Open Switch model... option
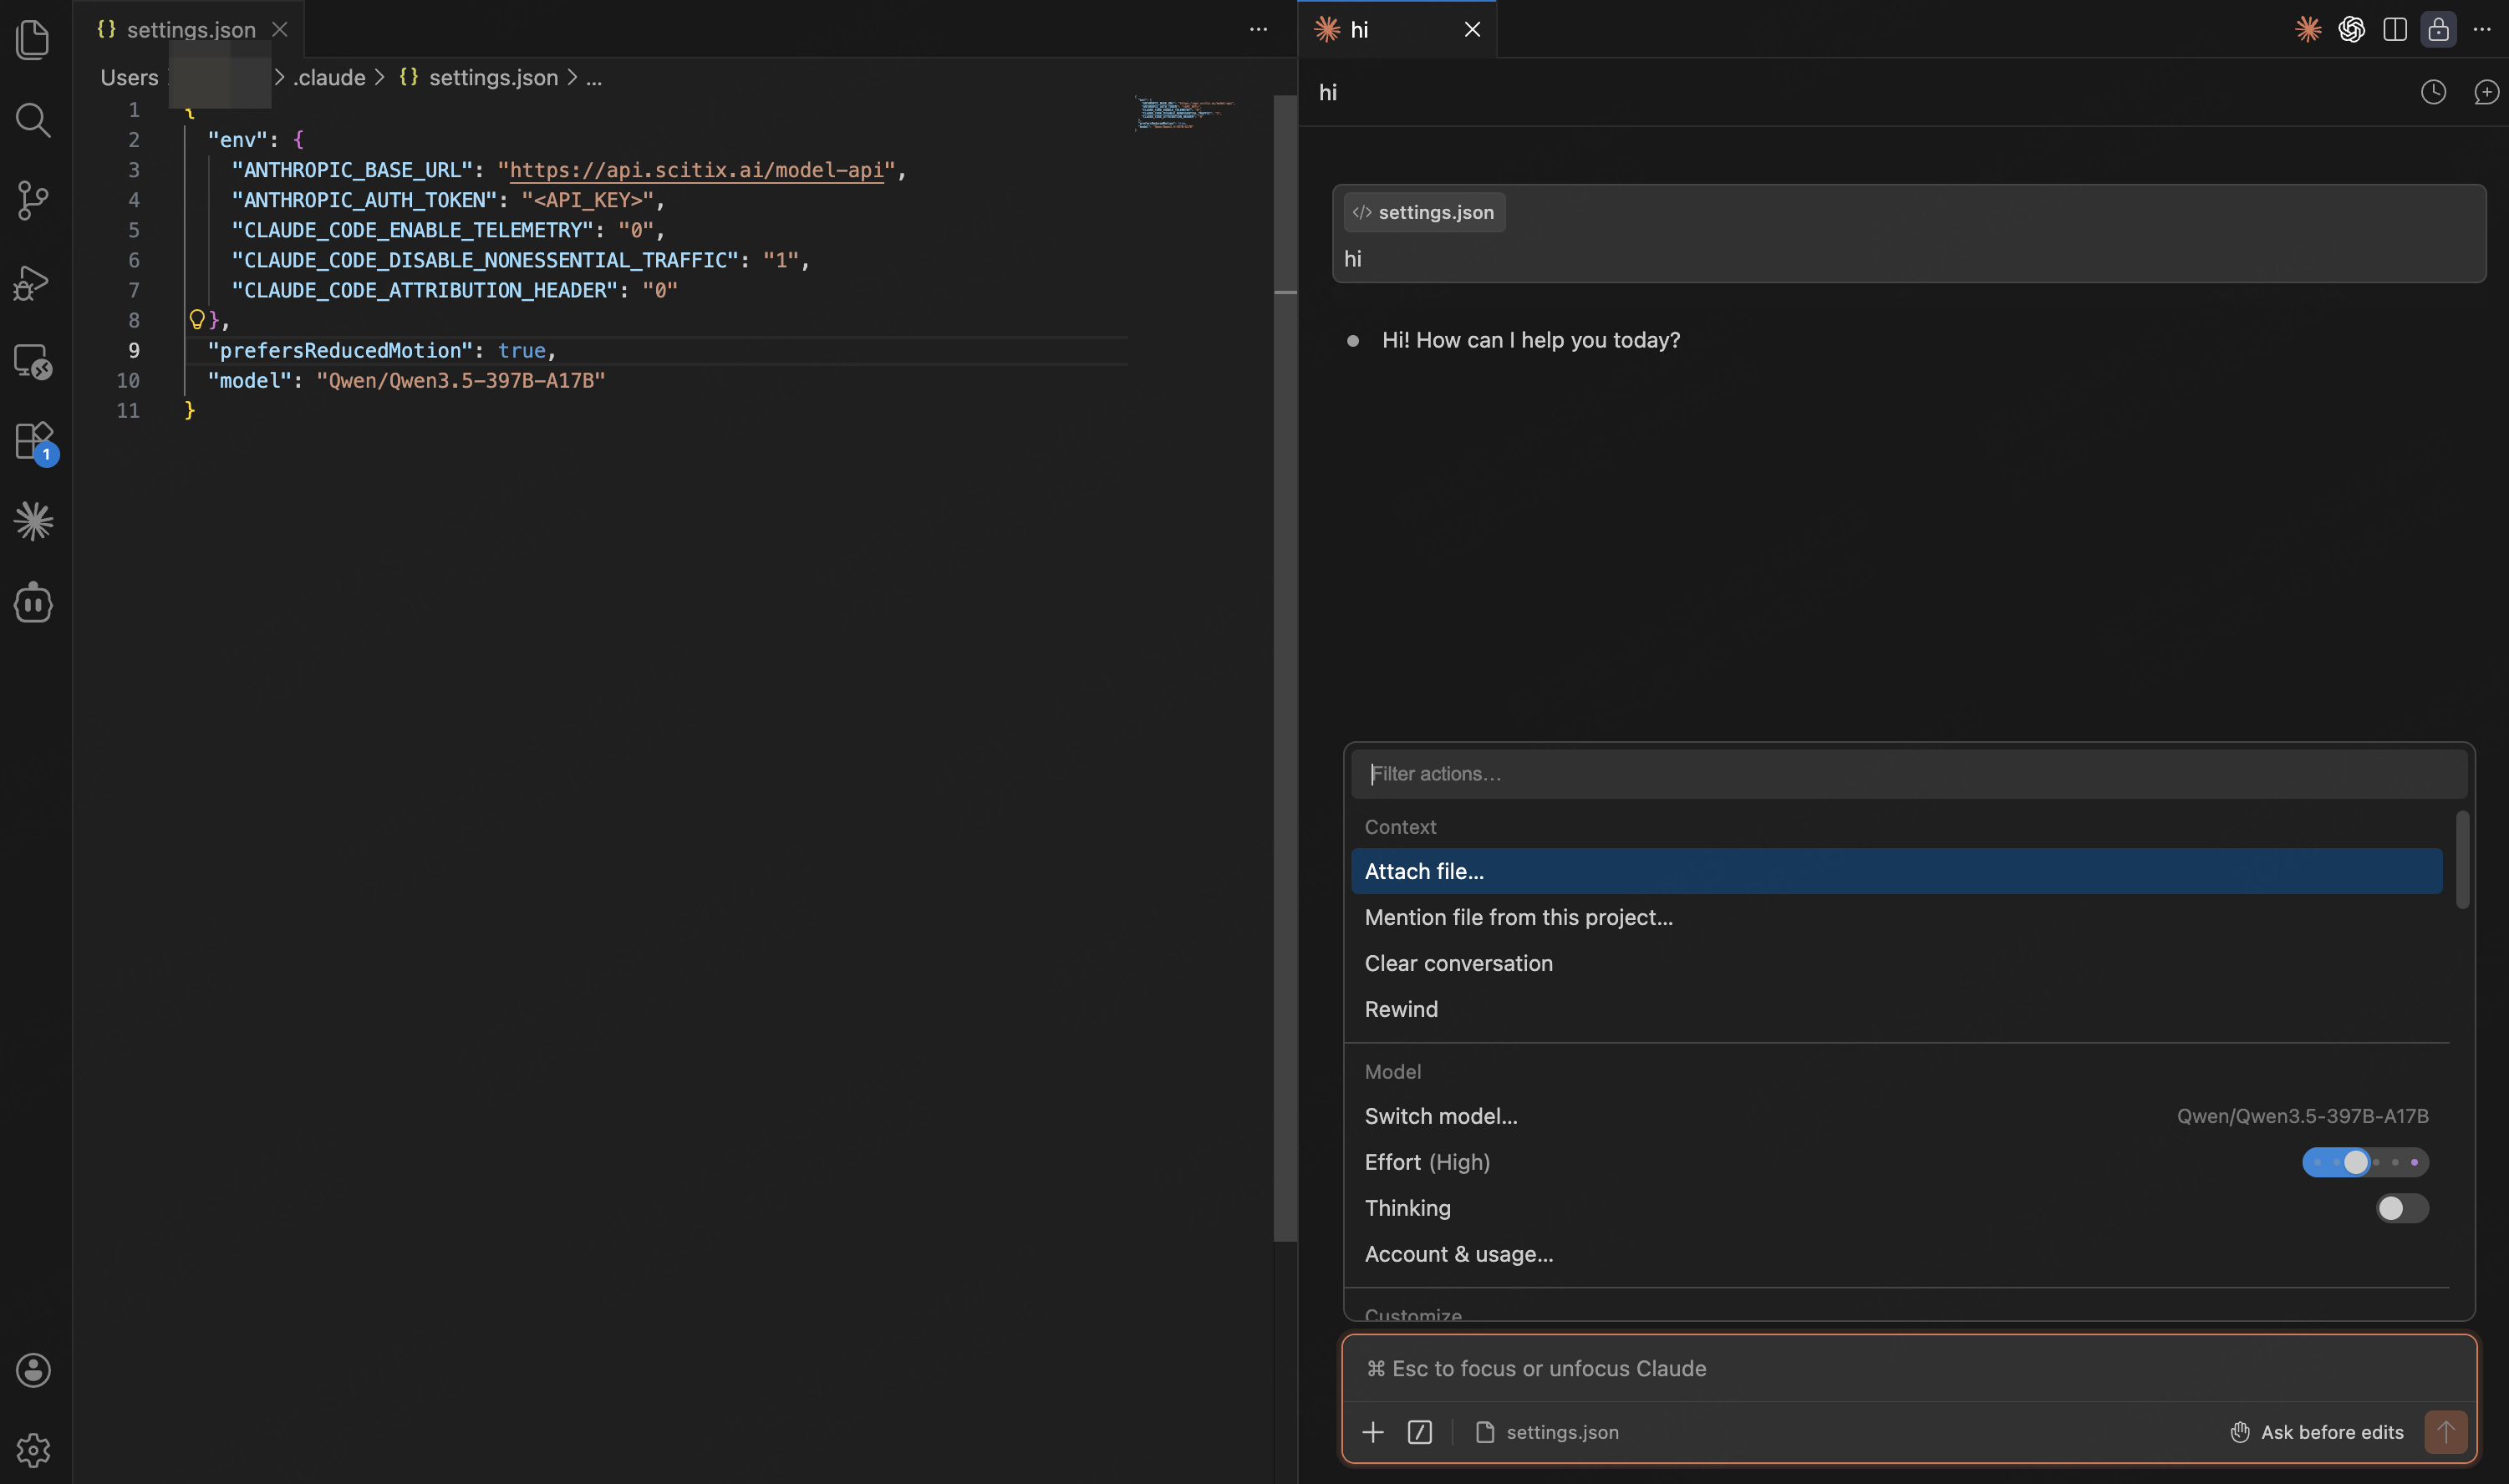Screen dimensions: 2509x1484 pos(1896,1116)
